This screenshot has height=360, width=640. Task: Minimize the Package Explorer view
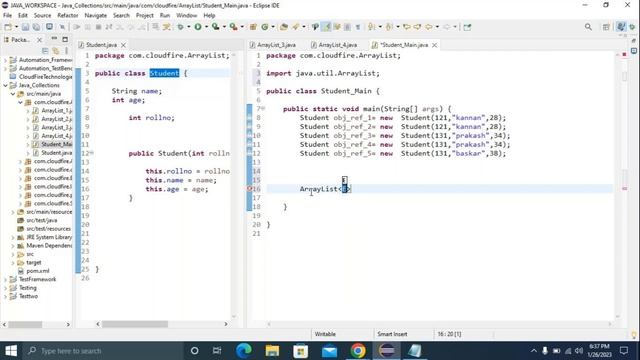(54, 39)
